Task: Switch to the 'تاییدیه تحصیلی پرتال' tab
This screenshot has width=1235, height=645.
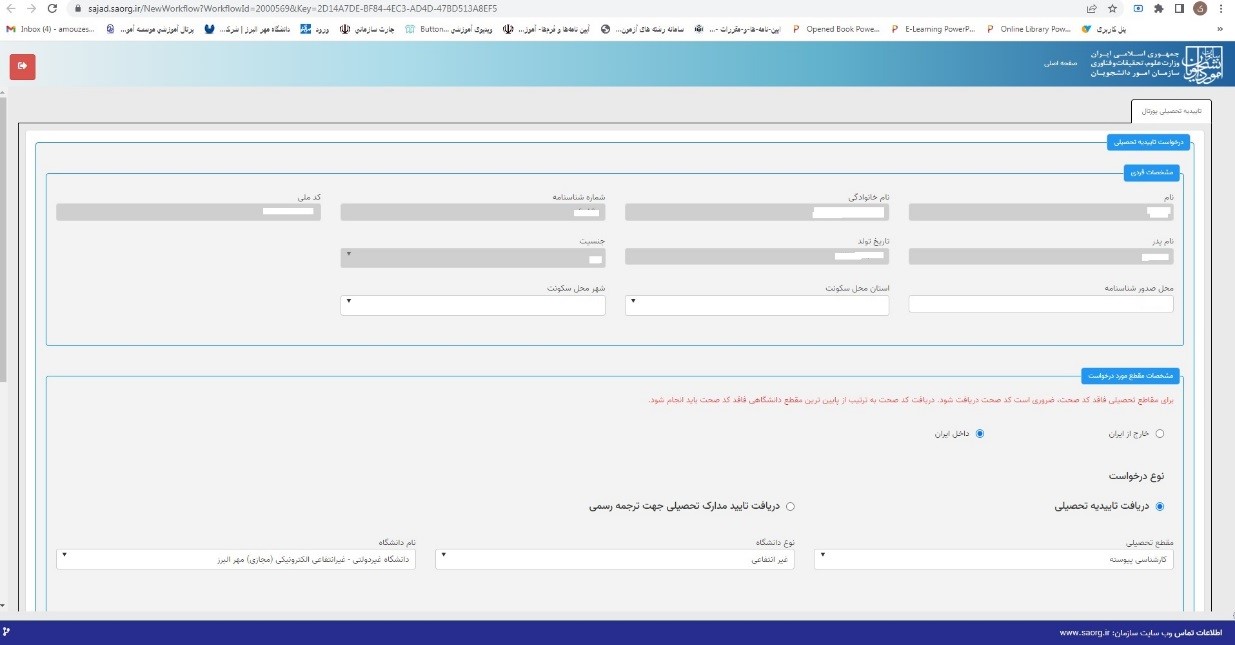Action: pyautogui.click(x=1171, y=112)
